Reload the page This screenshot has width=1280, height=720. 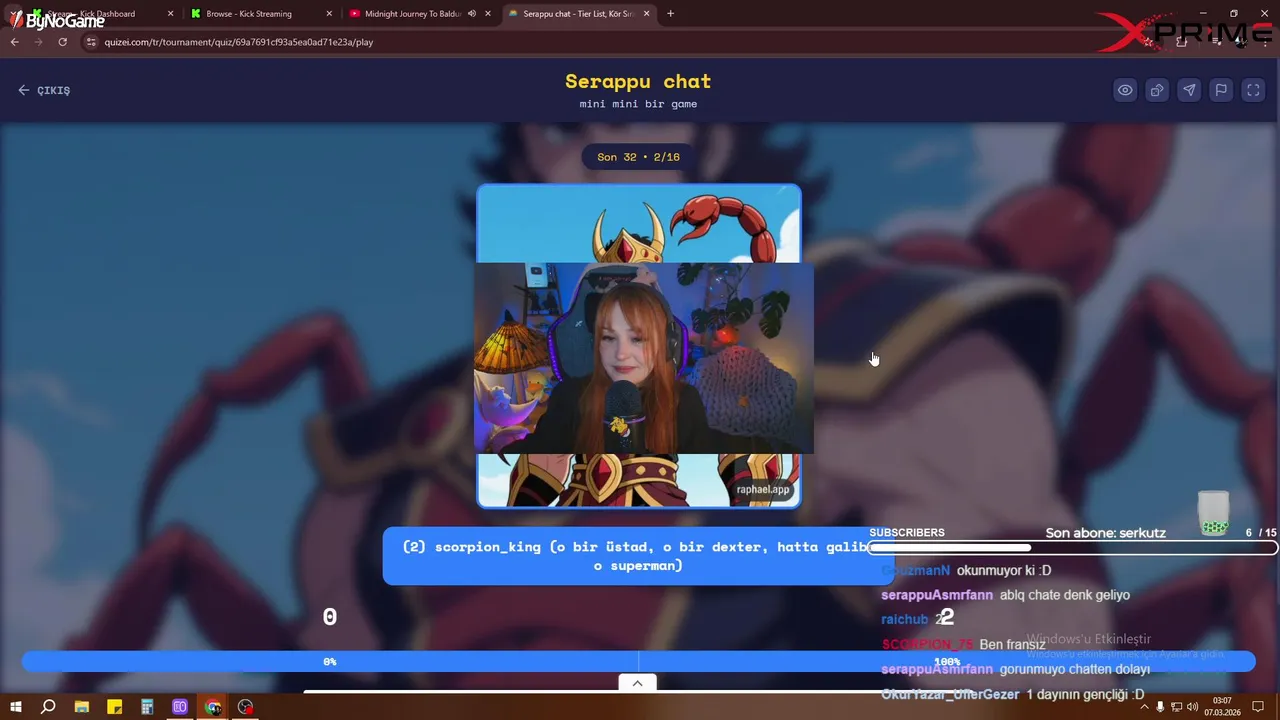click(62, 42)
